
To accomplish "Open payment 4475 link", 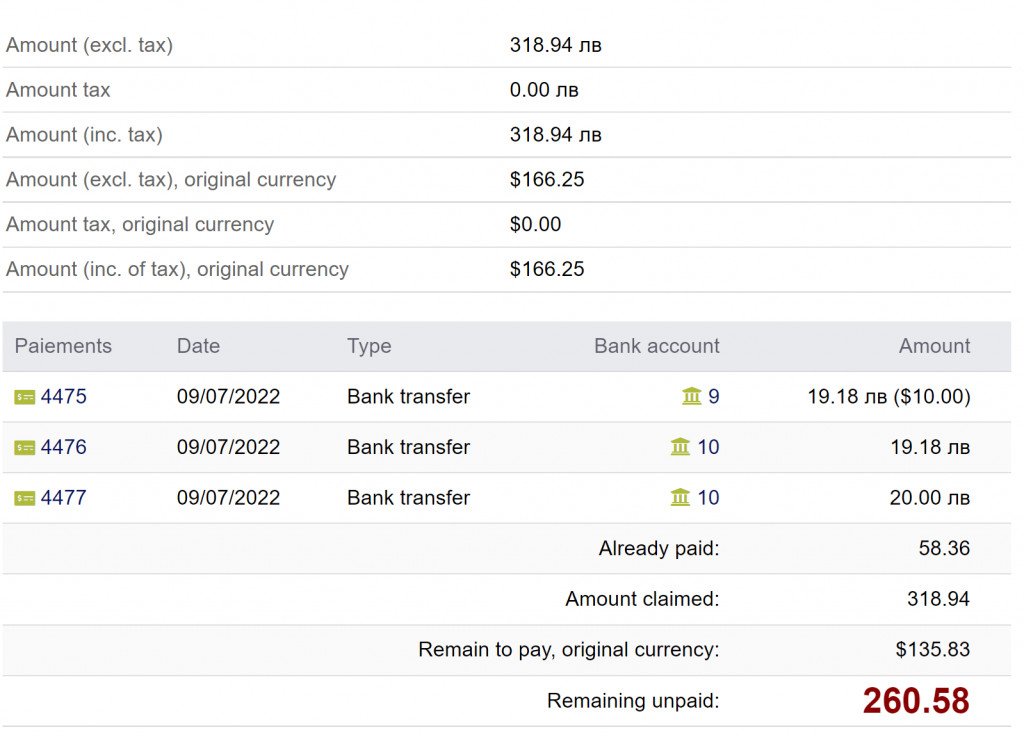I will tap(64, 397).
